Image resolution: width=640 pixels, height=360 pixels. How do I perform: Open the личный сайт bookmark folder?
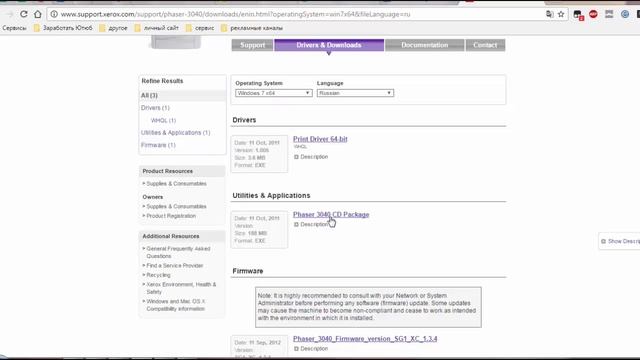pyautogui.click(x=157, y=28)
